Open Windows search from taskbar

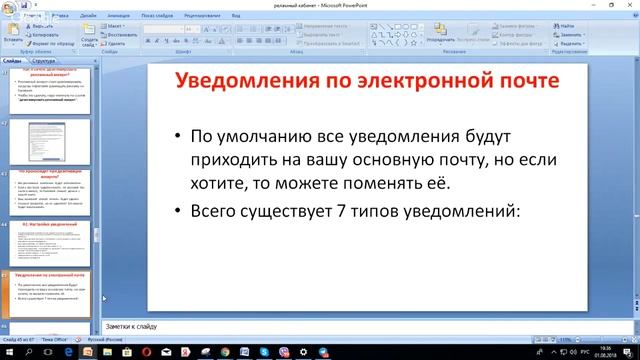pyautogui.click(x=29, y=352)
